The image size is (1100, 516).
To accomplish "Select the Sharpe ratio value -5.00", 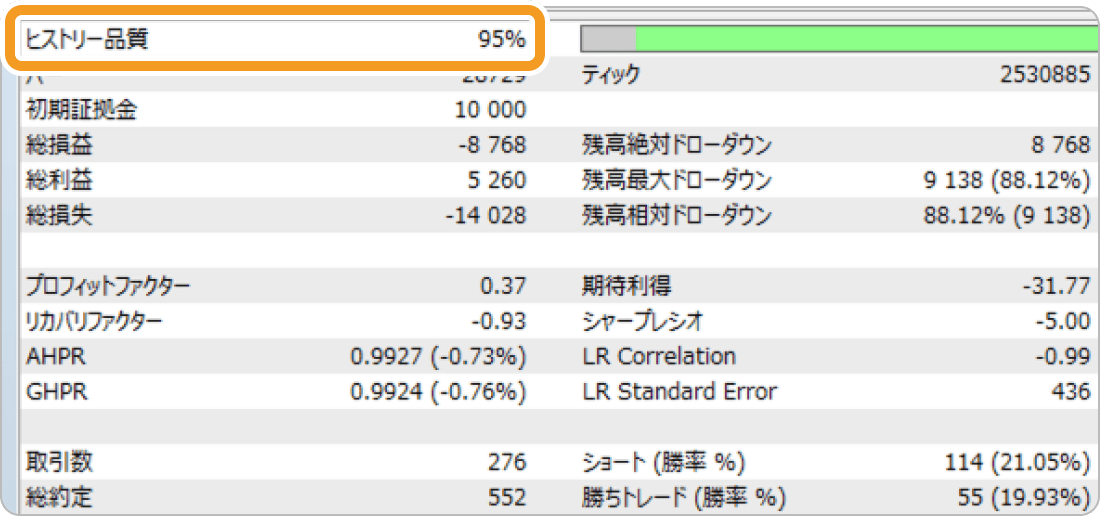I will coord(1063,321).
